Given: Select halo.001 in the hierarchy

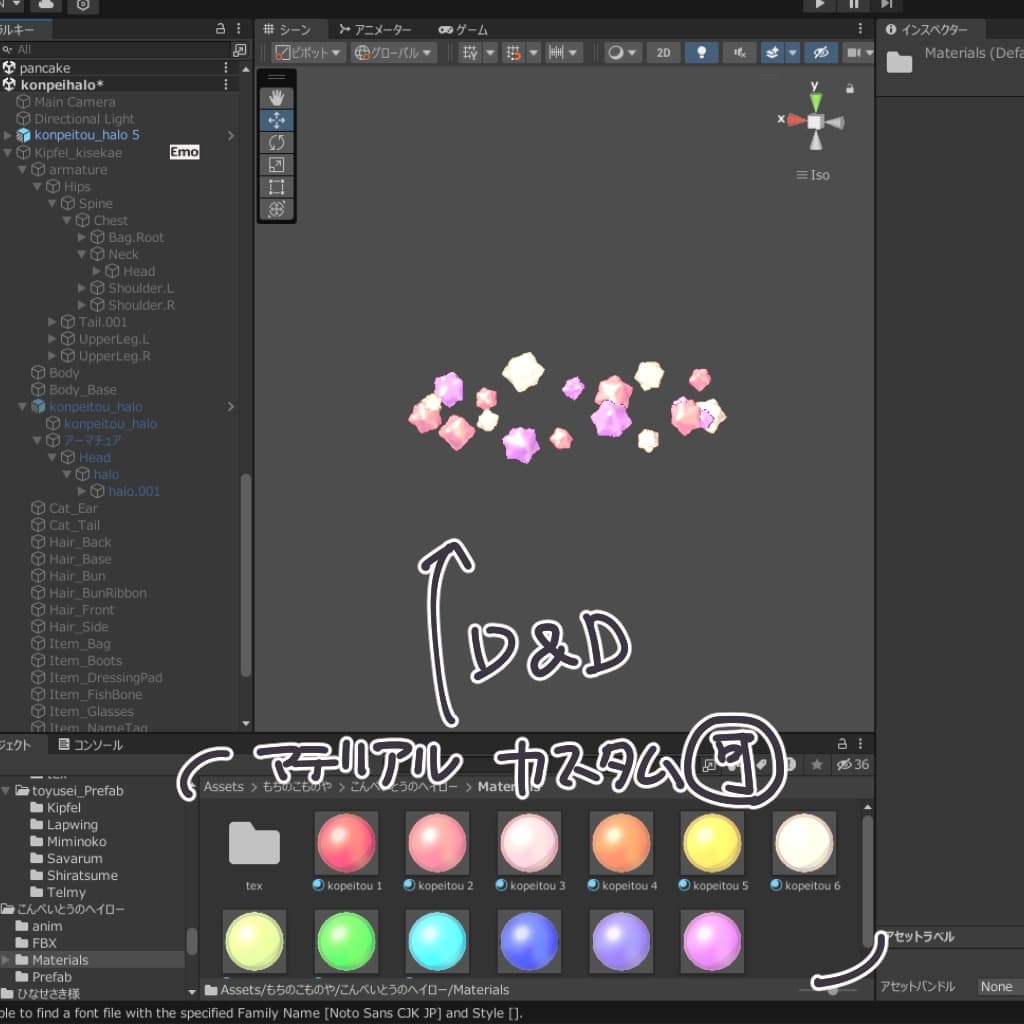Looking at the screenshot, I should pyautogui.click(x=134, y=491).
